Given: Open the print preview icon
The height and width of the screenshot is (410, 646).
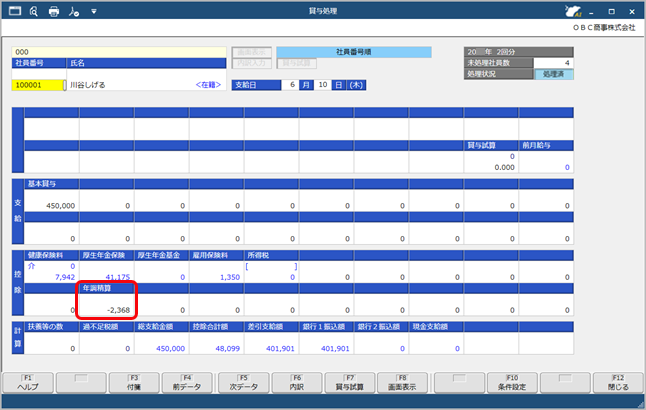Looking at the screenshot, I should click(34, 11).
